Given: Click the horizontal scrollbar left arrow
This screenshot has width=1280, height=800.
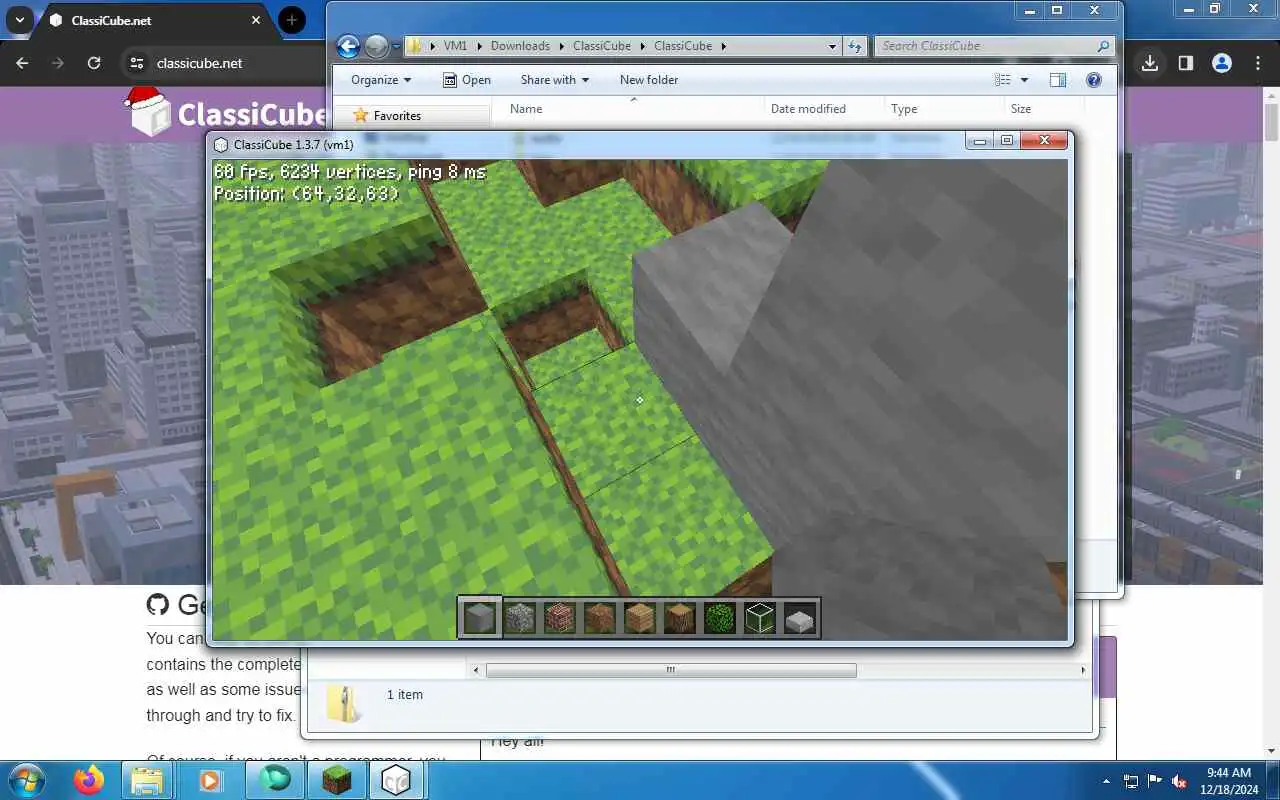Looking at the screenshot, I should [476, 670].
